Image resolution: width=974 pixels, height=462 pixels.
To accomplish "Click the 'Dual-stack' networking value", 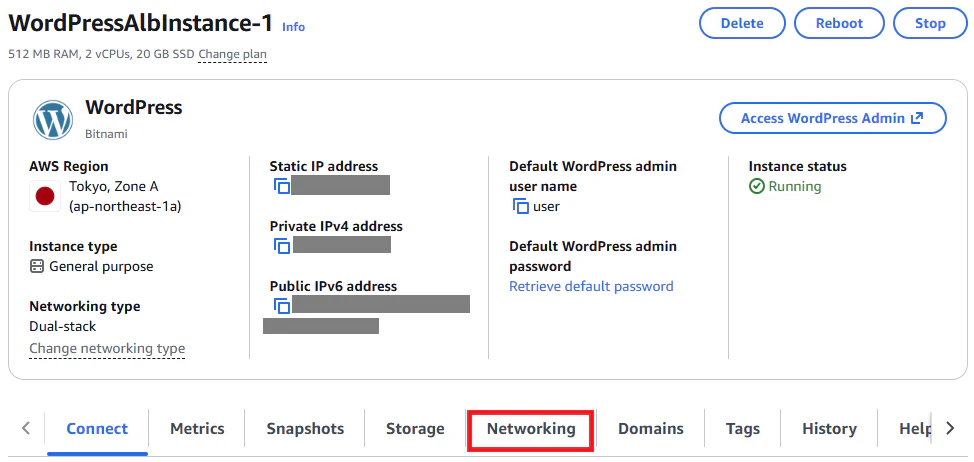I will (x=63, y=326).
